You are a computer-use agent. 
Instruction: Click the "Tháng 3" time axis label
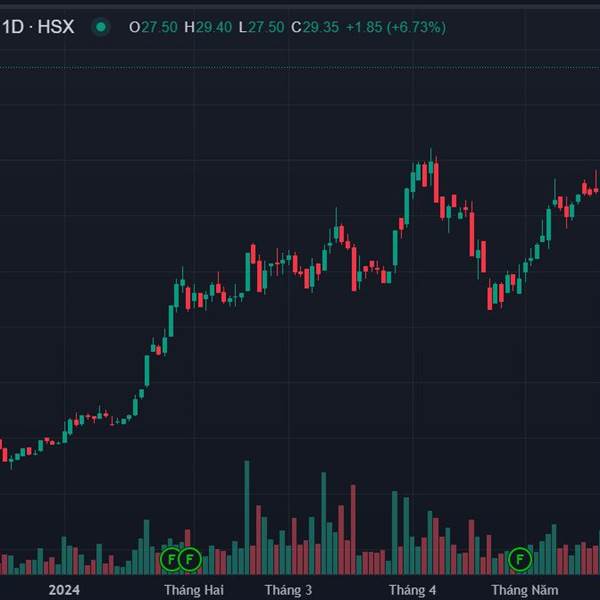coord(288,590)
